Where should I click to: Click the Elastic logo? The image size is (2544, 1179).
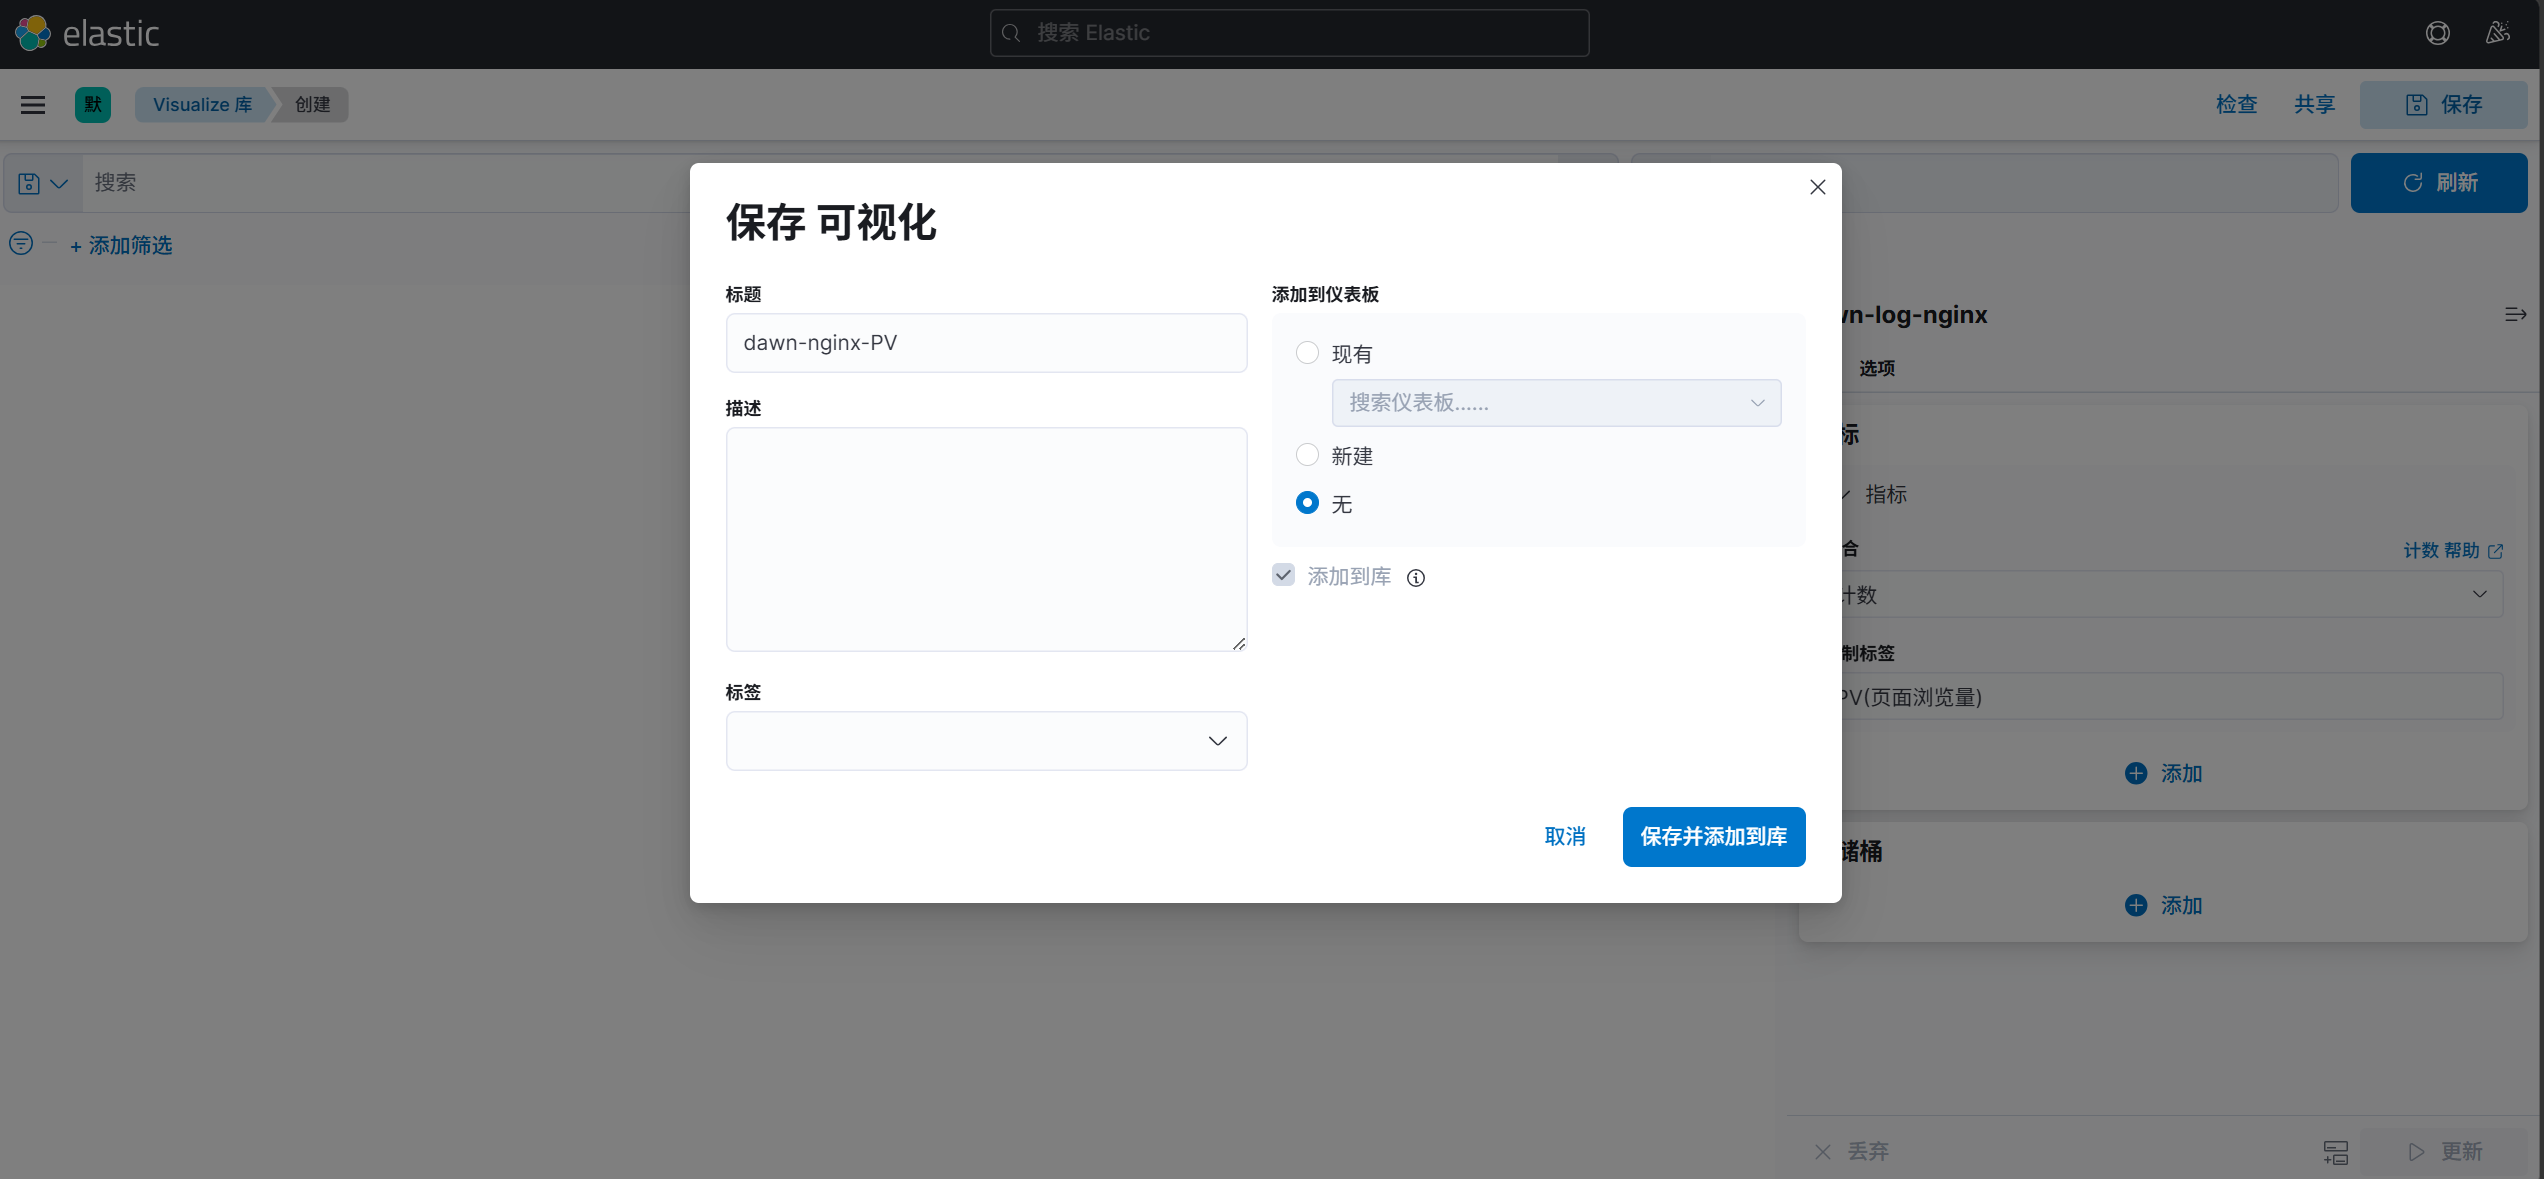87,33
